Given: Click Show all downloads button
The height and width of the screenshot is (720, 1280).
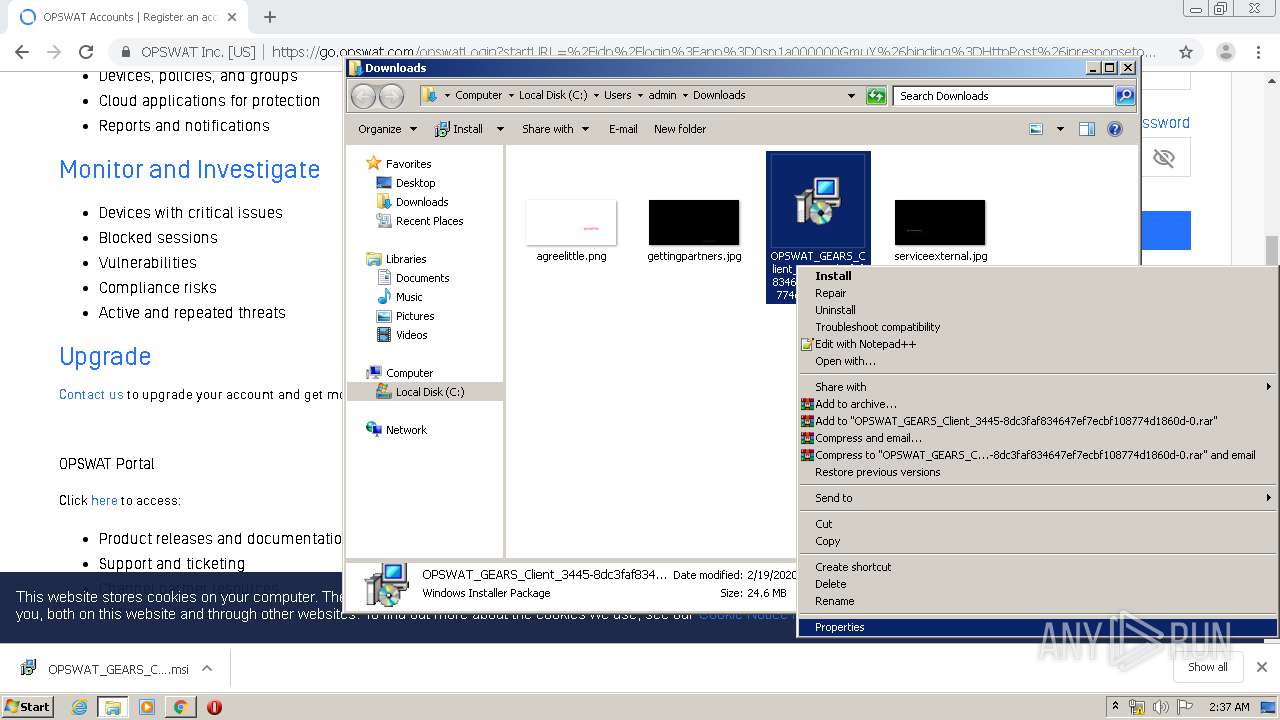Looking at the screenshot, I should (1207, 667).
